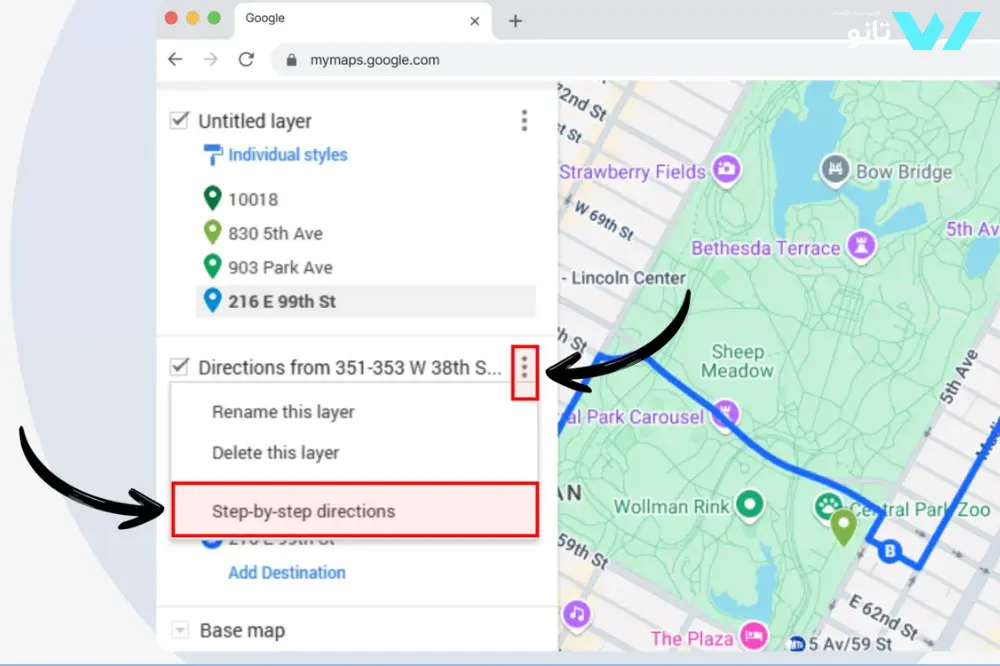This screenshot has height=666, width=1000.
Task: Select Rename this layer menu option
Action: pyautogui.click(x=283, y=412)
